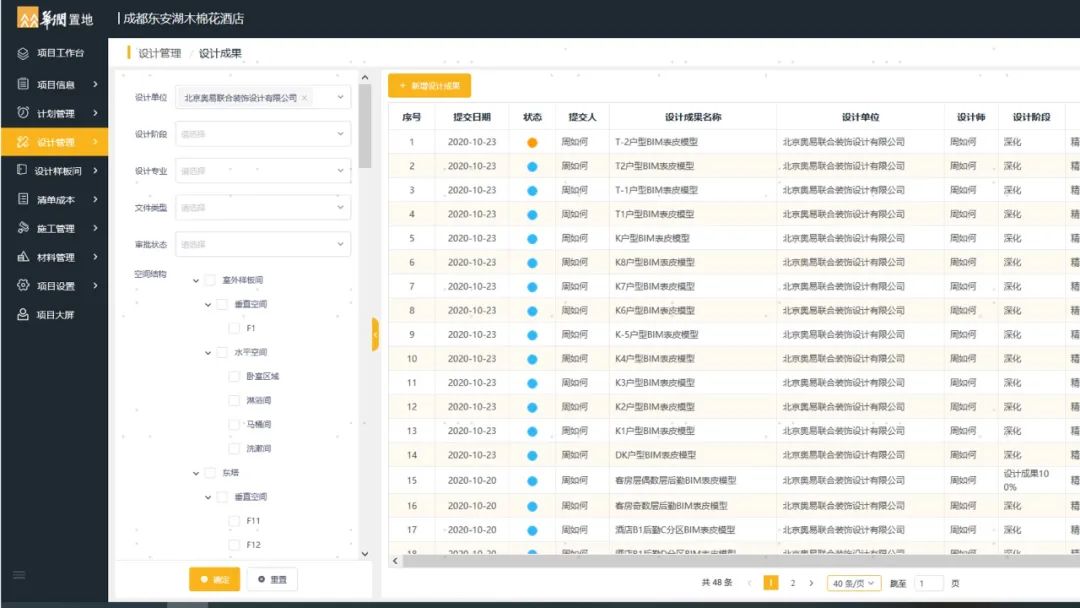Screen dimensions: 1080x608
Task: Open the 项目大屏 sidebar icon
Action: [x=22, y=314]
